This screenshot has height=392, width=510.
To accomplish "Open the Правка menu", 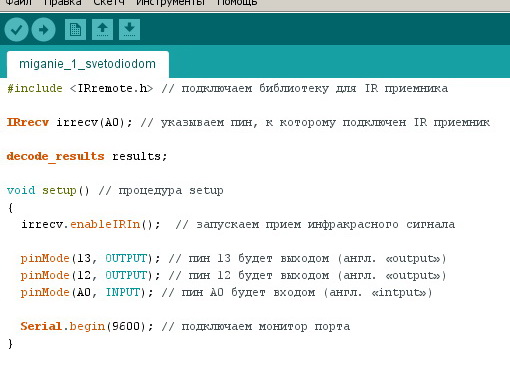I will point(62,3).
